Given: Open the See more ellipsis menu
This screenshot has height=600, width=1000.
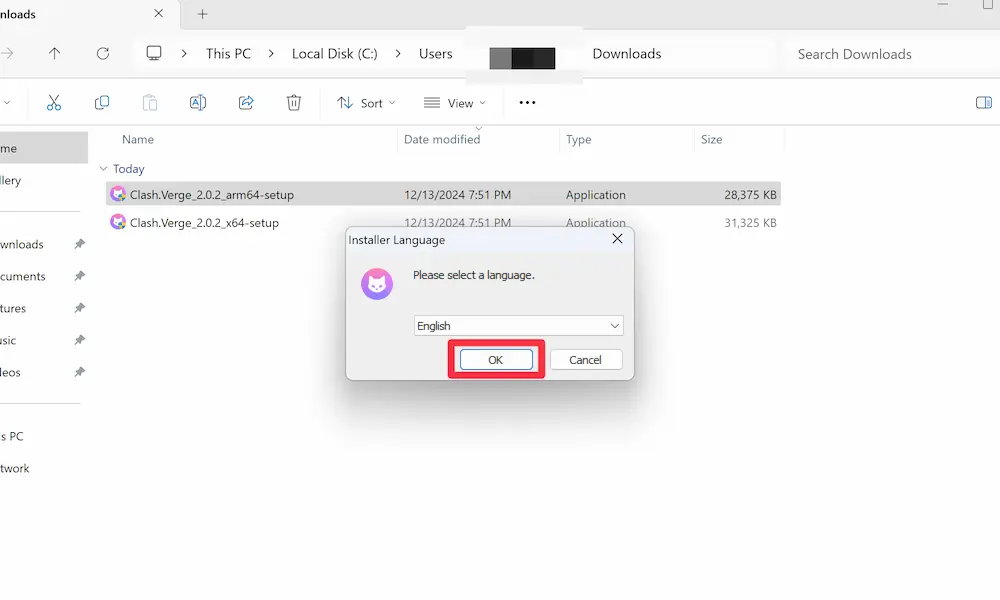Looking at the screenshot, I should 527,103.
